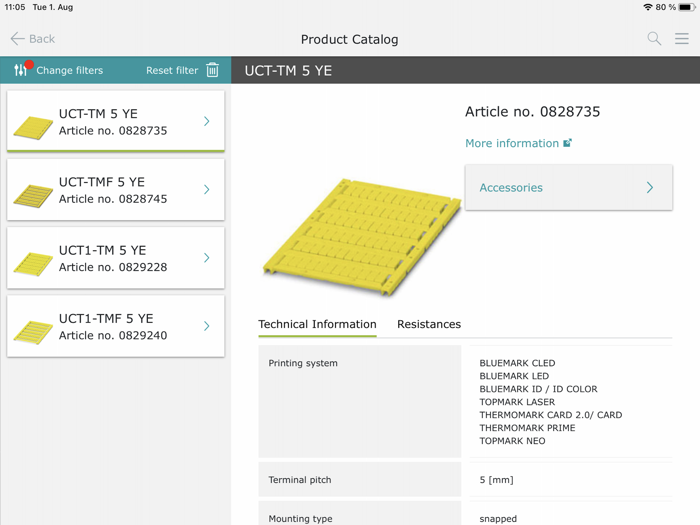This screenshot has height=525, width=700.
Task: Click TOPMARK NEO value
Action: click(512, 441)
